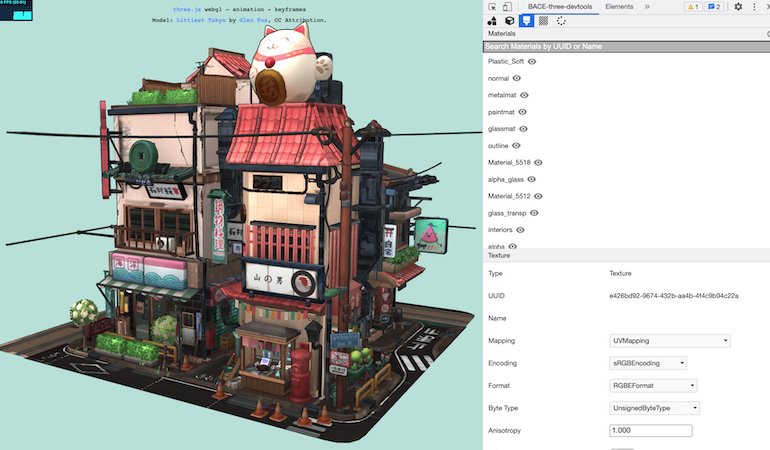Switch to the Elements tab
Screen dimensions: 770x450
[x=619, y=7]
